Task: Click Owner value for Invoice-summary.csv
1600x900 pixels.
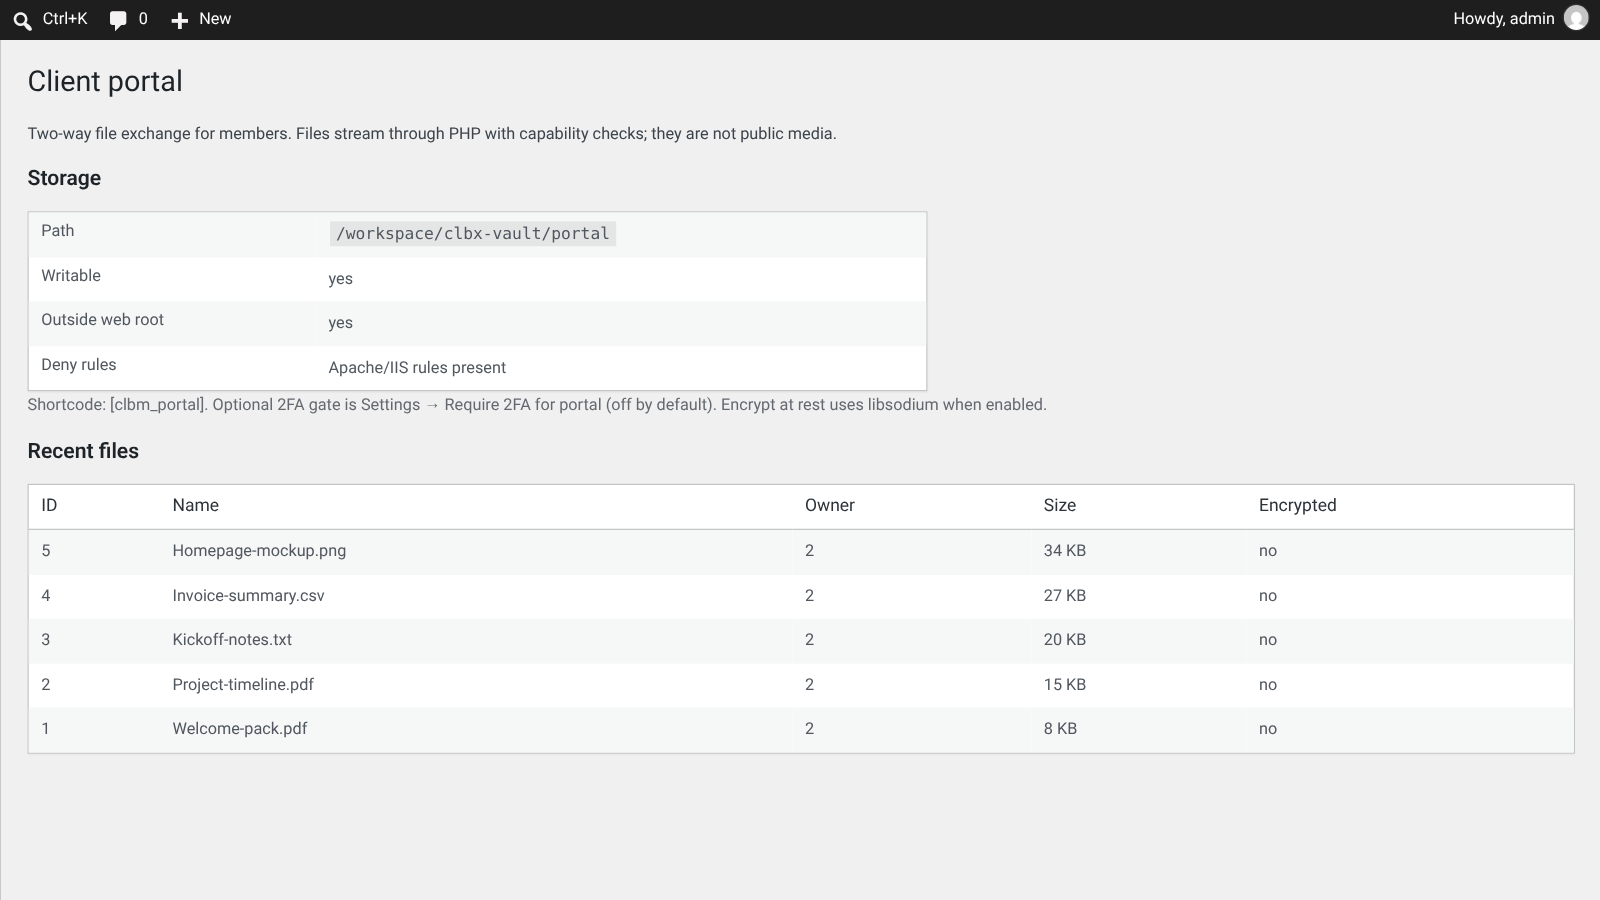Action: 809,596
